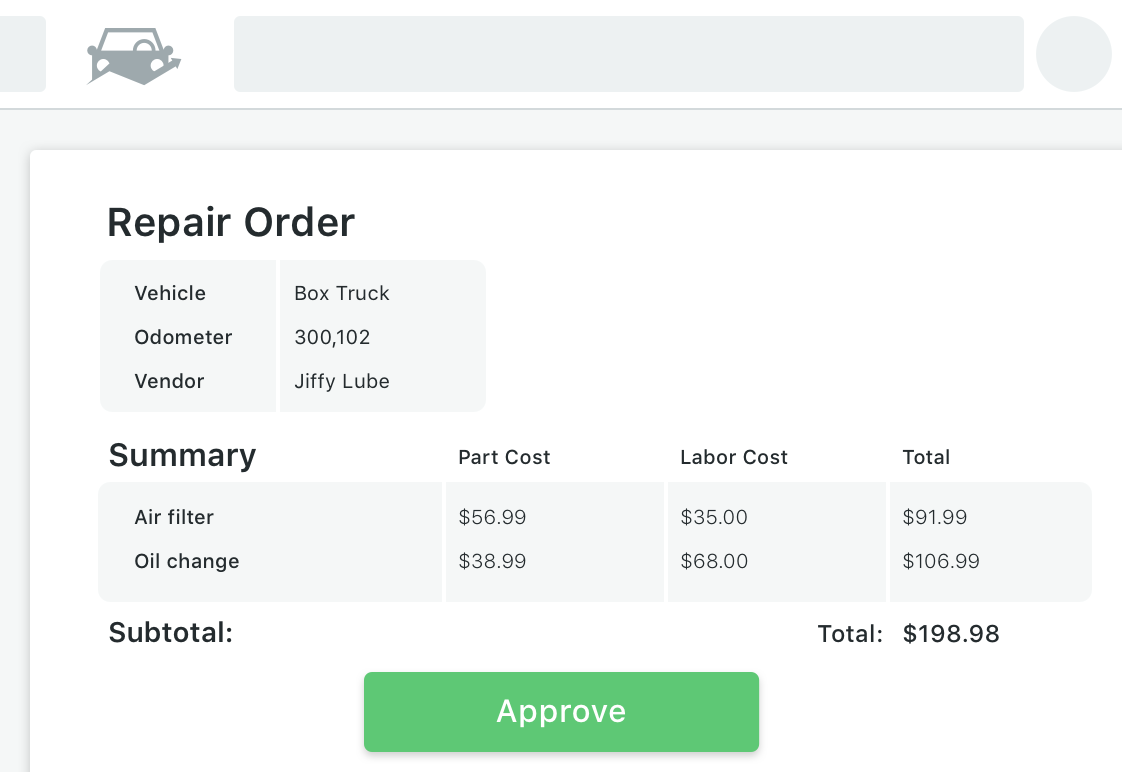
Task: Click the odometer reading 300,102
Action: coord(332,337)
